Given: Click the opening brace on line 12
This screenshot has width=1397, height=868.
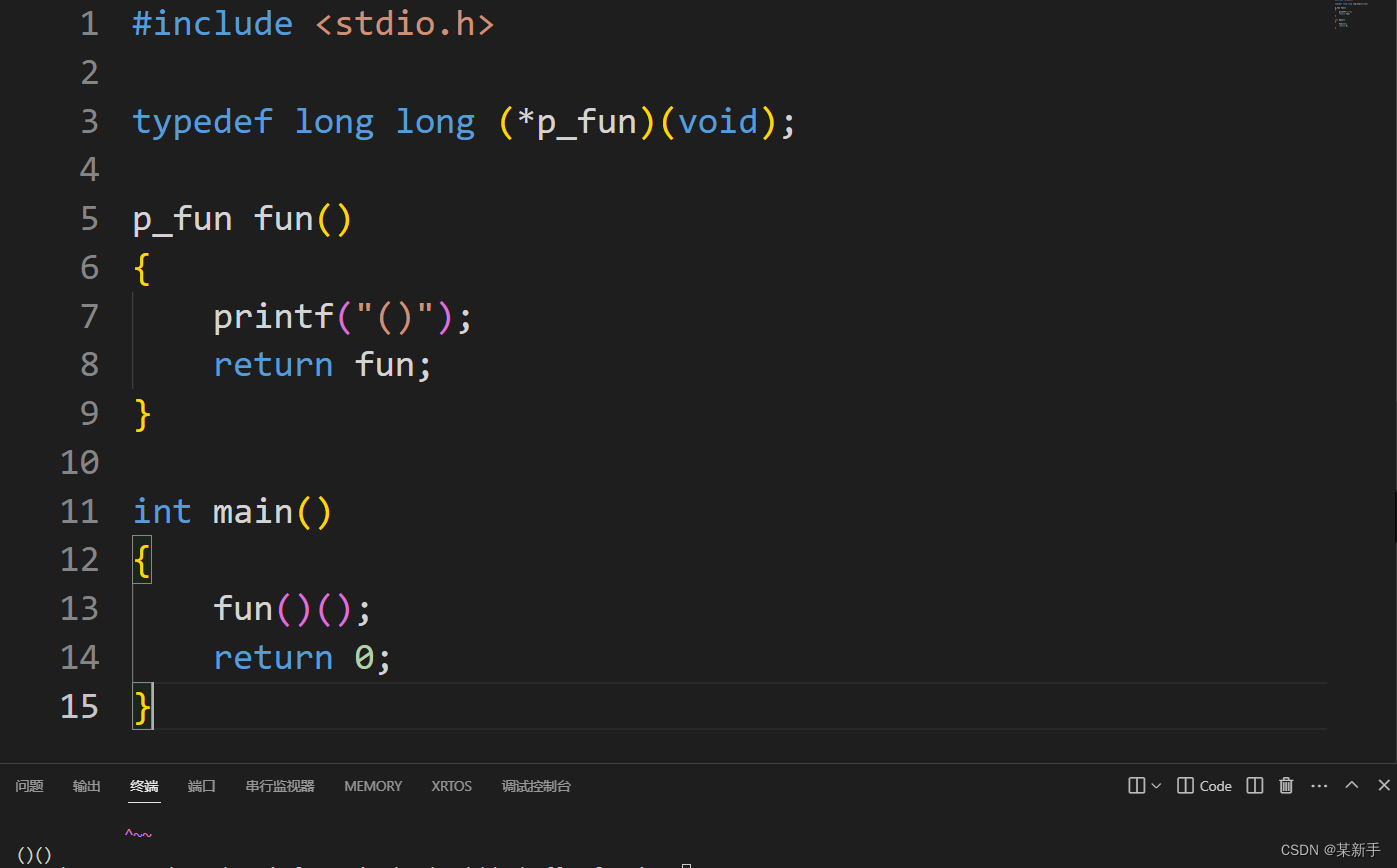Looking at the screenshot, I should pos(142,560).
